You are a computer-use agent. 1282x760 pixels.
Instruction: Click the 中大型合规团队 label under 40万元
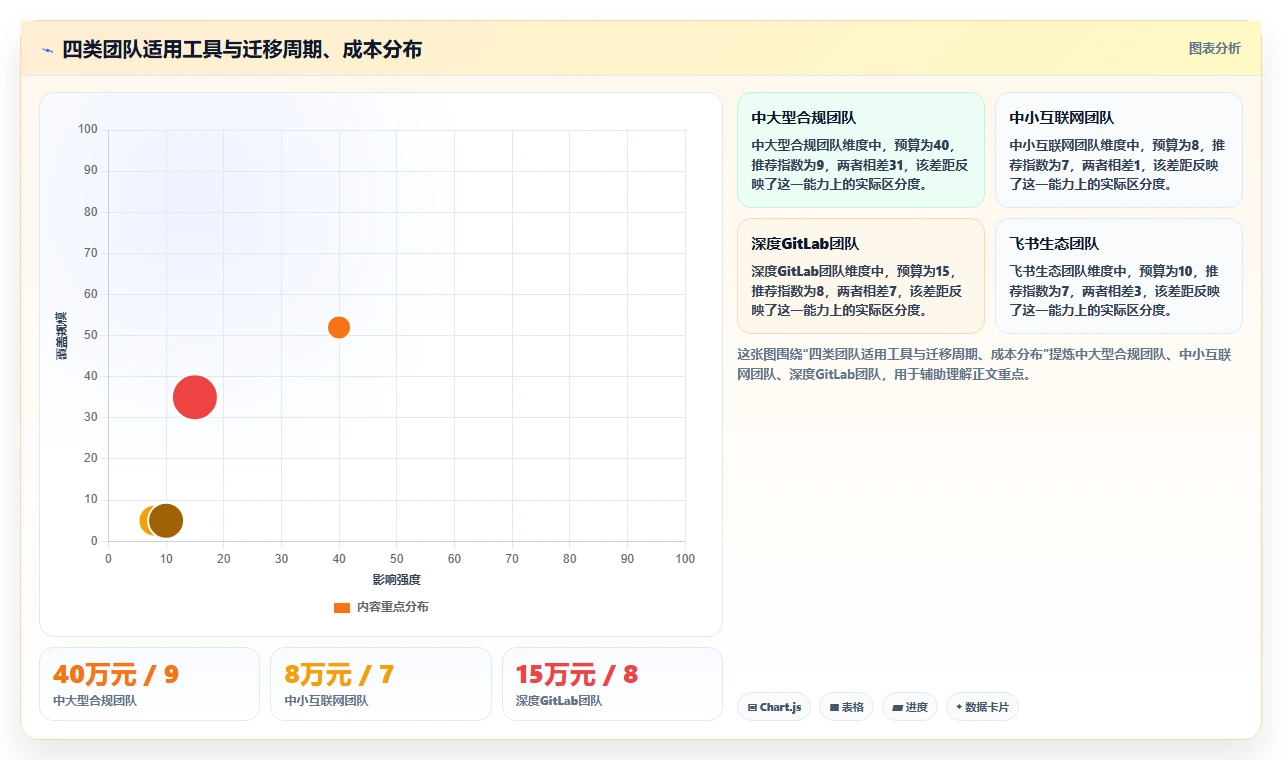pos(95,701)
